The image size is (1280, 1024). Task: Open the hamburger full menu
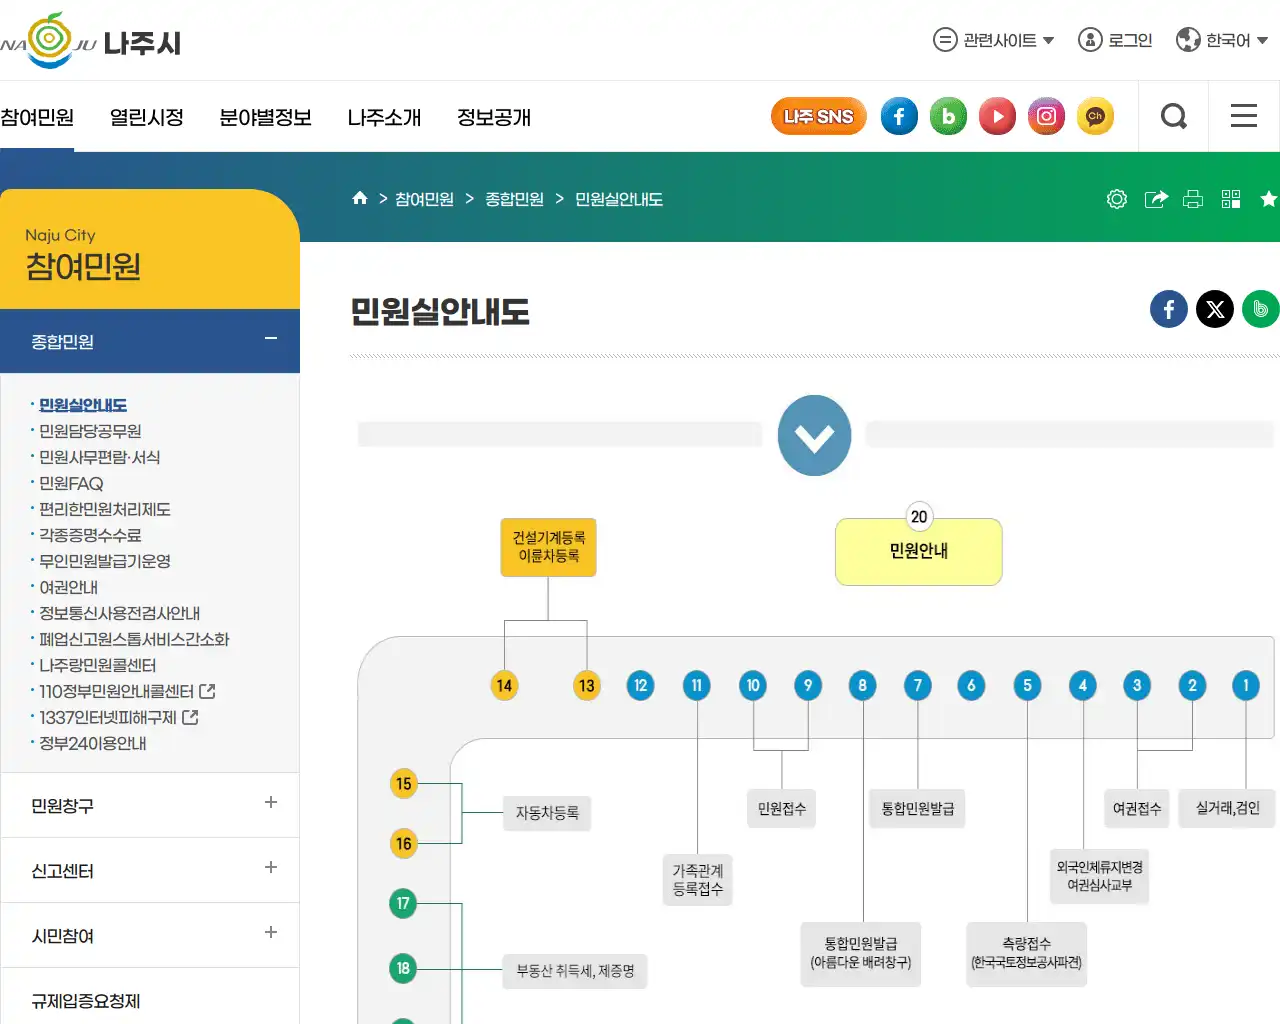[x=1244, y=116]
